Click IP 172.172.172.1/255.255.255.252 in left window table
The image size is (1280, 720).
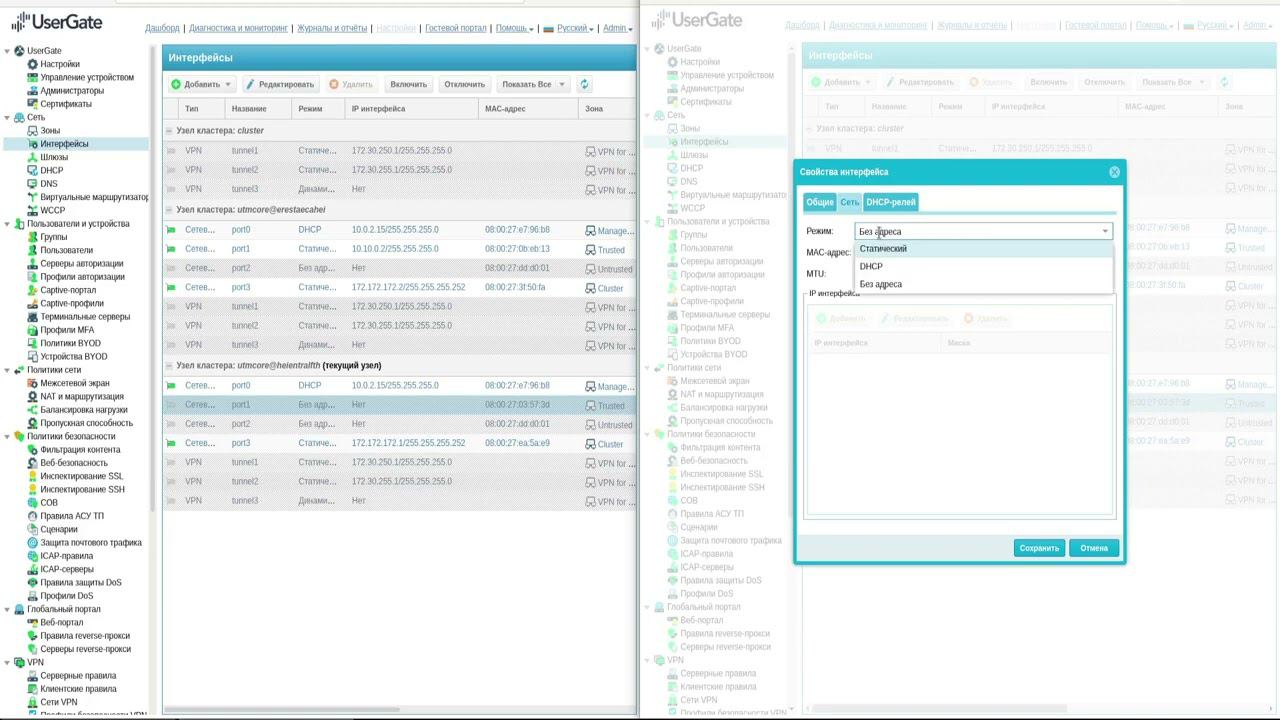pyautogui.click(x=408, y=443)
